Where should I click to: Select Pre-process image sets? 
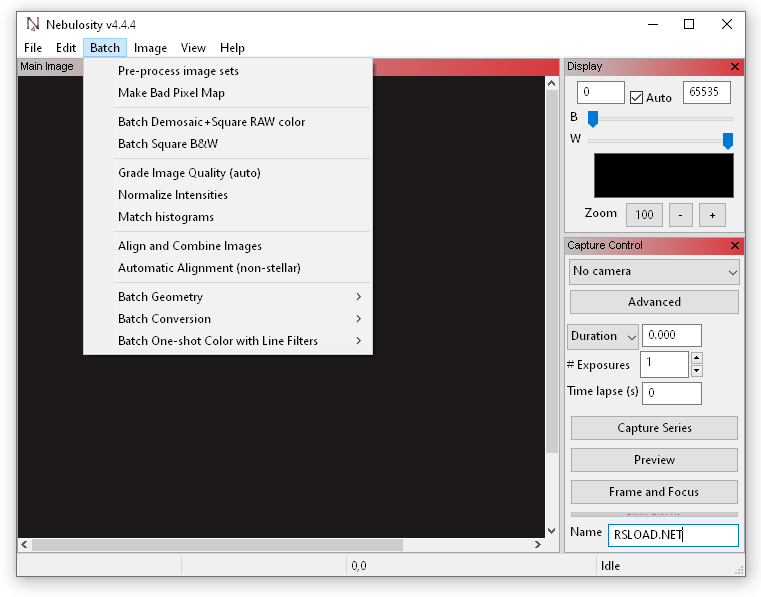tap(228, 71)
